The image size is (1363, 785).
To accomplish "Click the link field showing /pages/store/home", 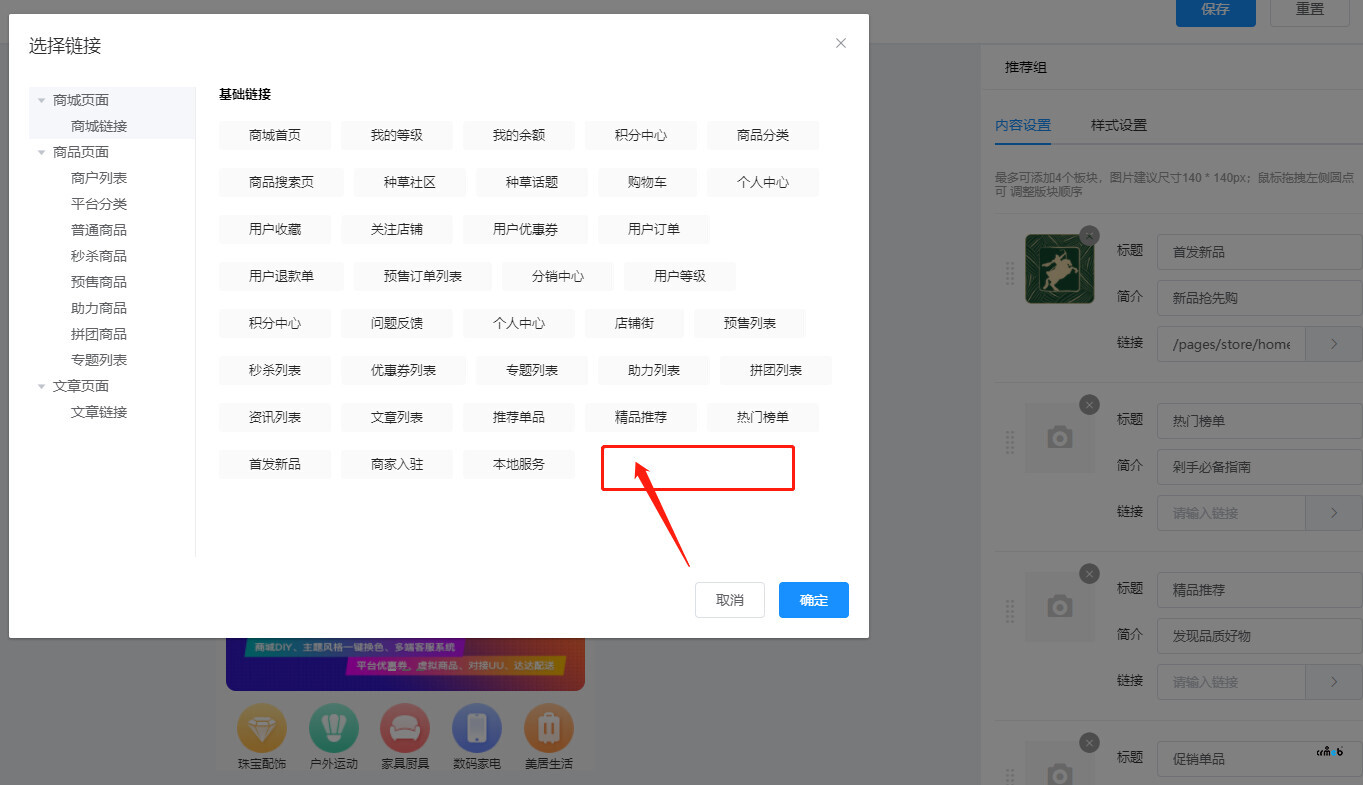I will pyautogui.click(x=1232, y=343).
